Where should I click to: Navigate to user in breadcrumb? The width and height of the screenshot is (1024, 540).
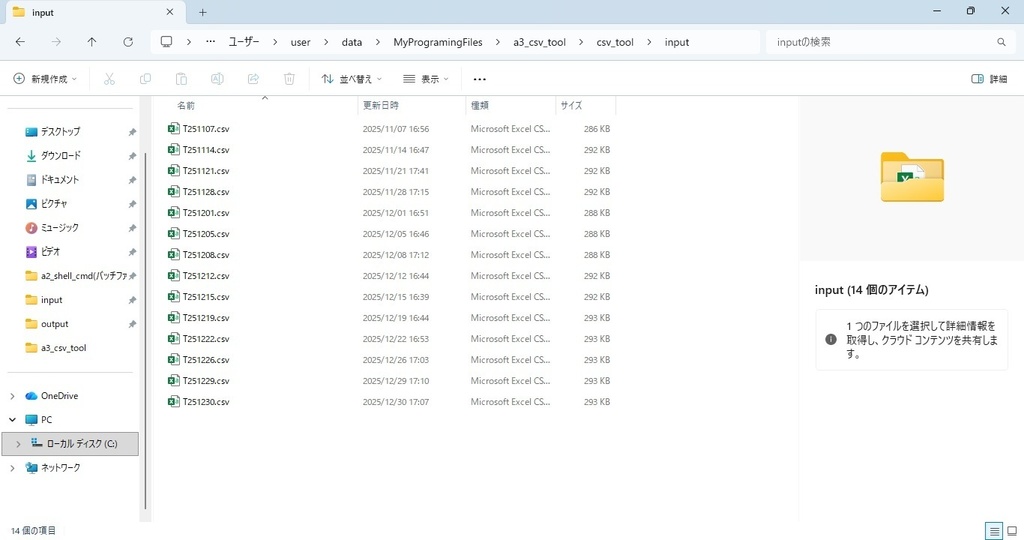(300, 42)
